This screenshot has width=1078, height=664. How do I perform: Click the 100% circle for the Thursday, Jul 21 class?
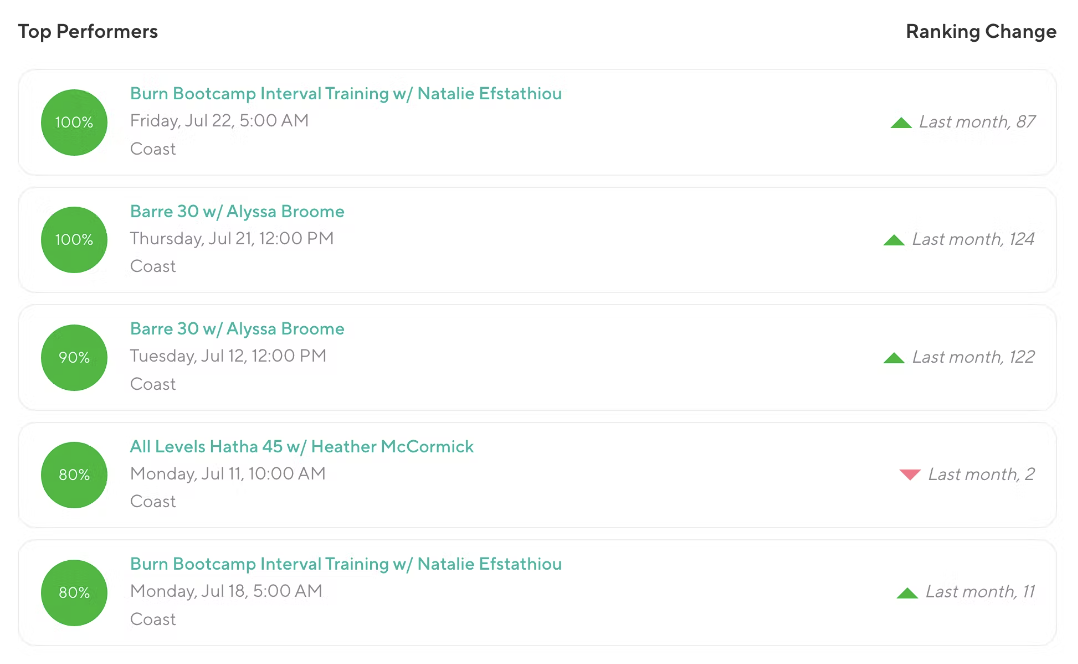(x=74, y=240)
